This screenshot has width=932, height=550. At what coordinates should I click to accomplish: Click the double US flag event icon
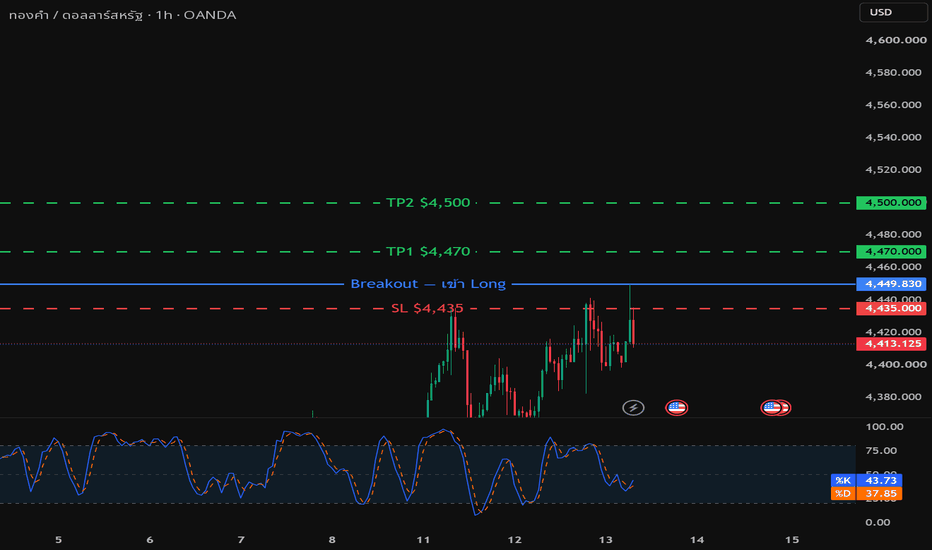tap(776, 407)
